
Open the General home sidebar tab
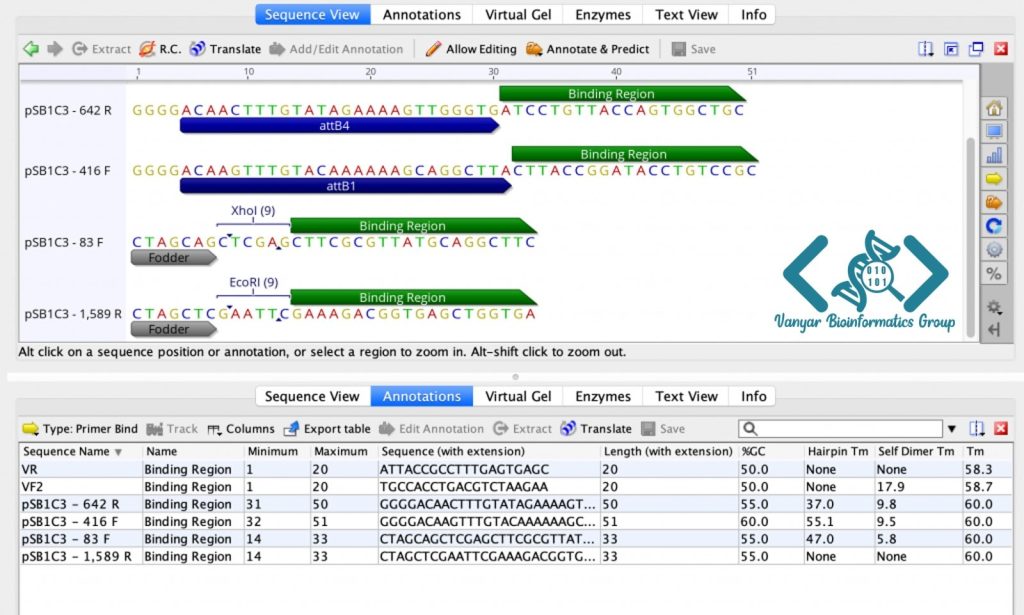(x=994, y=108)
